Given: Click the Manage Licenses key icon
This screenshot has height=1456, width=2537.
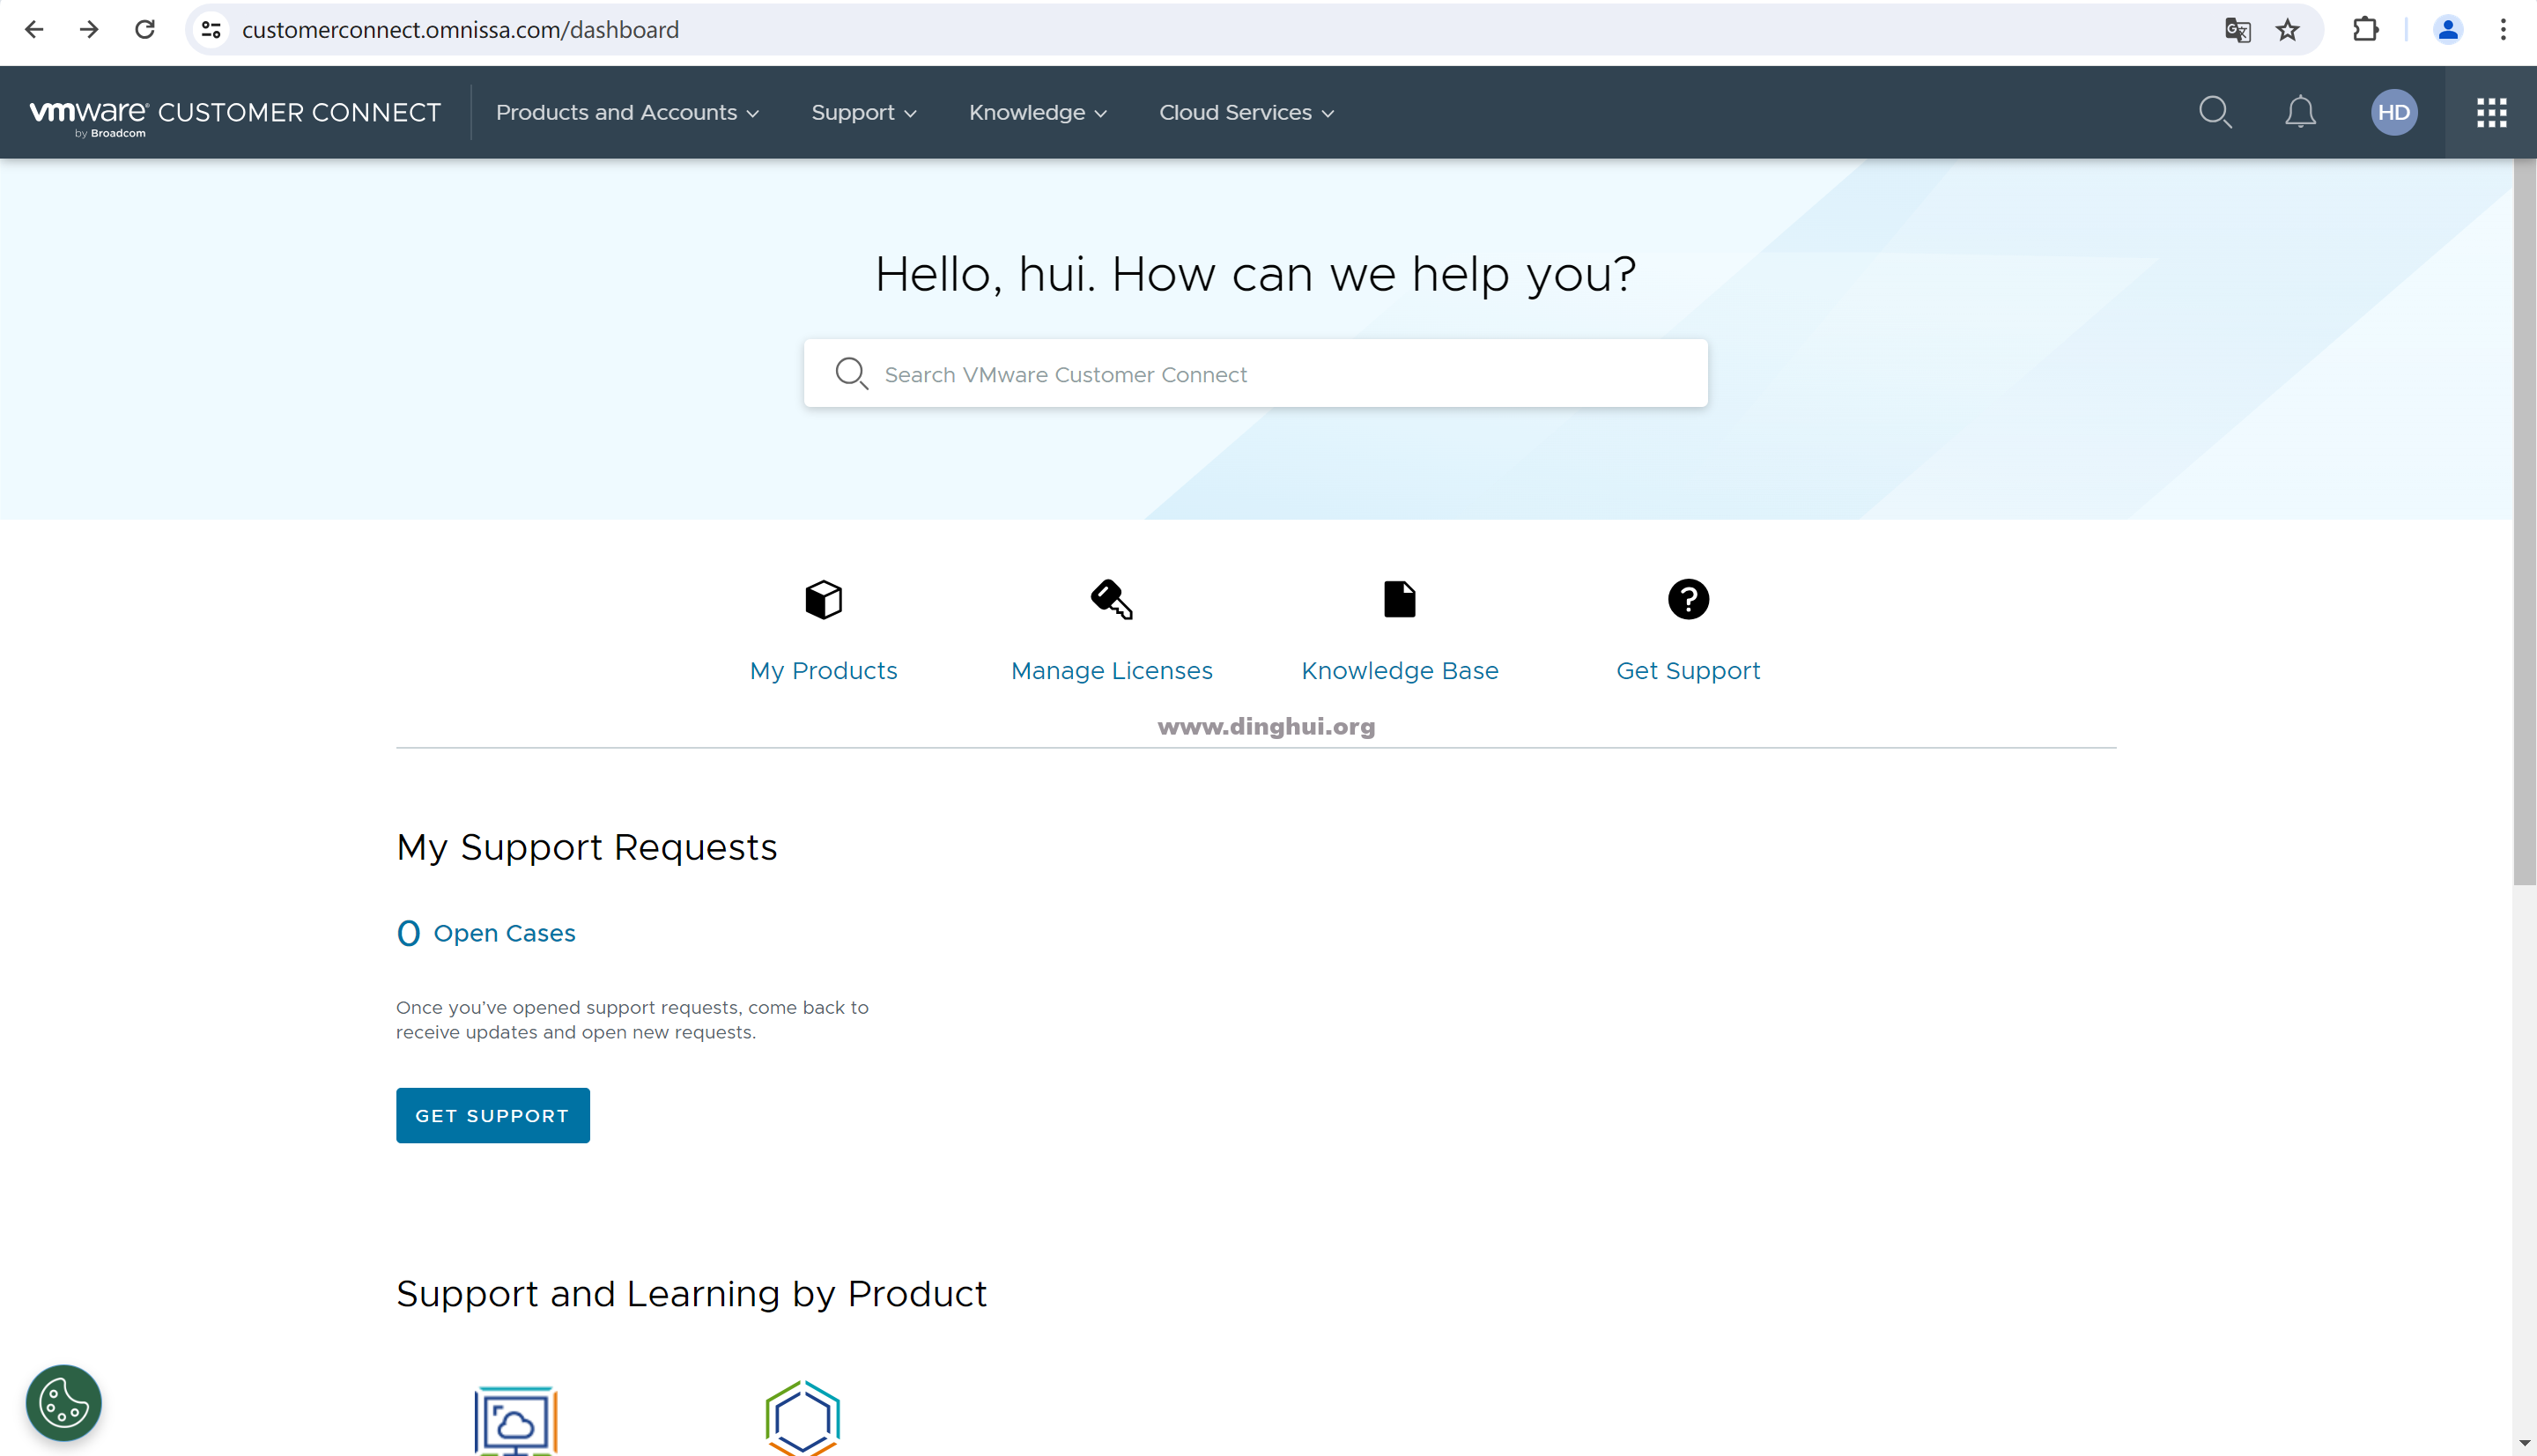Looking at the screenshot, I should tap(1111, 600).
